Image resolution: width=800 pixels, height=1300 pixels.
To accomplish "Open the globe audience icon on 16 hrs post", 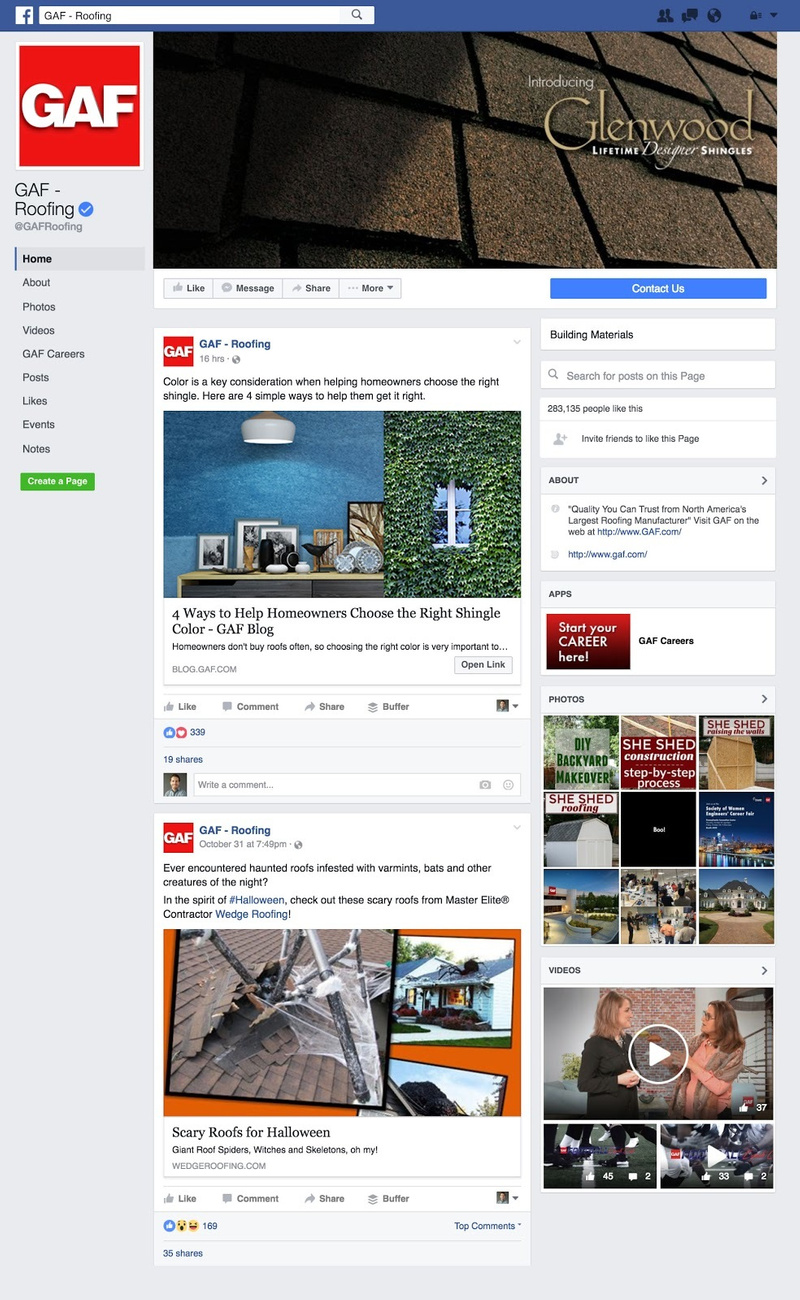I will pyautogui.click(x=236, y=359).
